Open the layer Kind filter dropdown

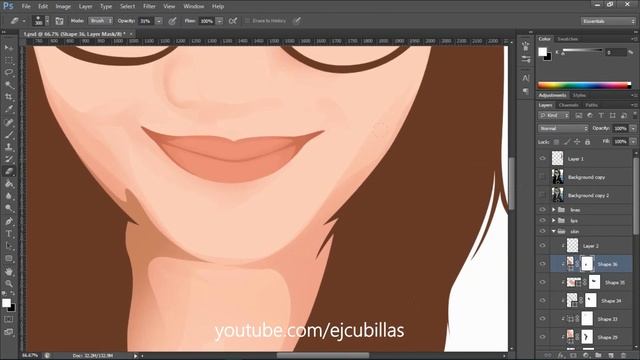[554, 116]
